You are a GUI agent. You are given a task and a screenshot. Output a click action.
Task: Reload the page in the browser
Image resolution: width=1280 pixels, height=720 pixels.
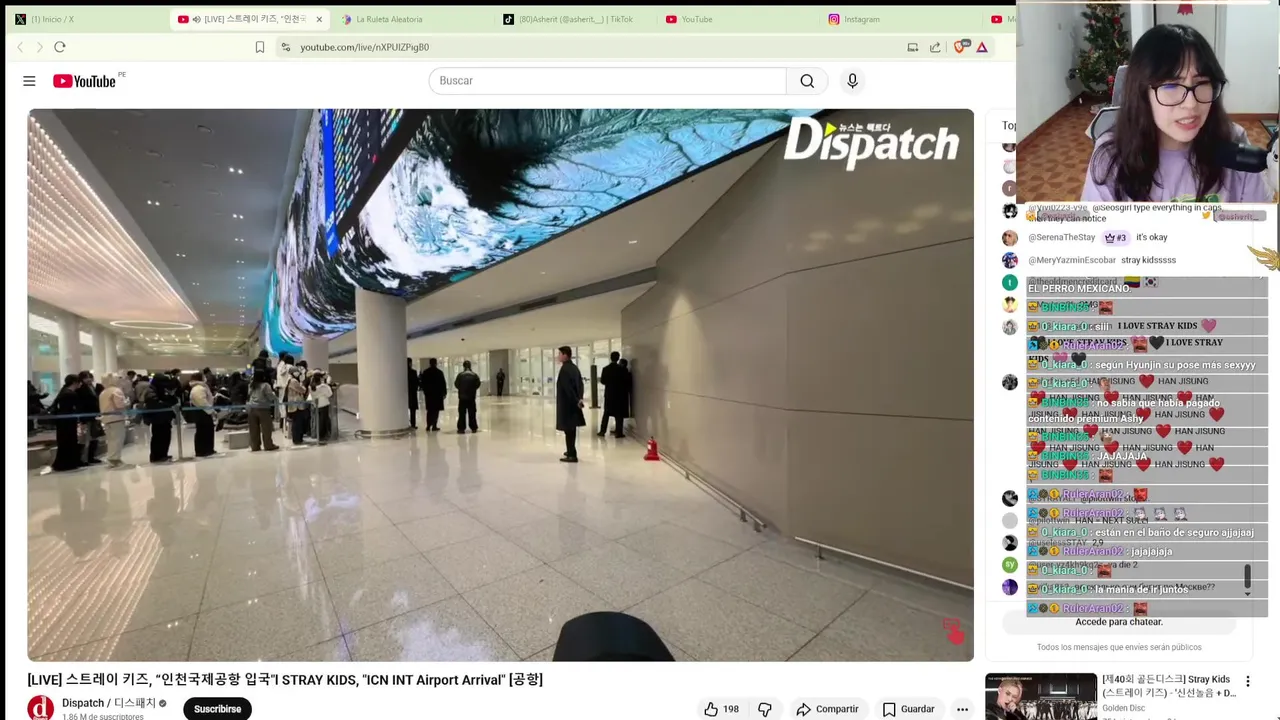pyautogui.click(x=60, y=47)
